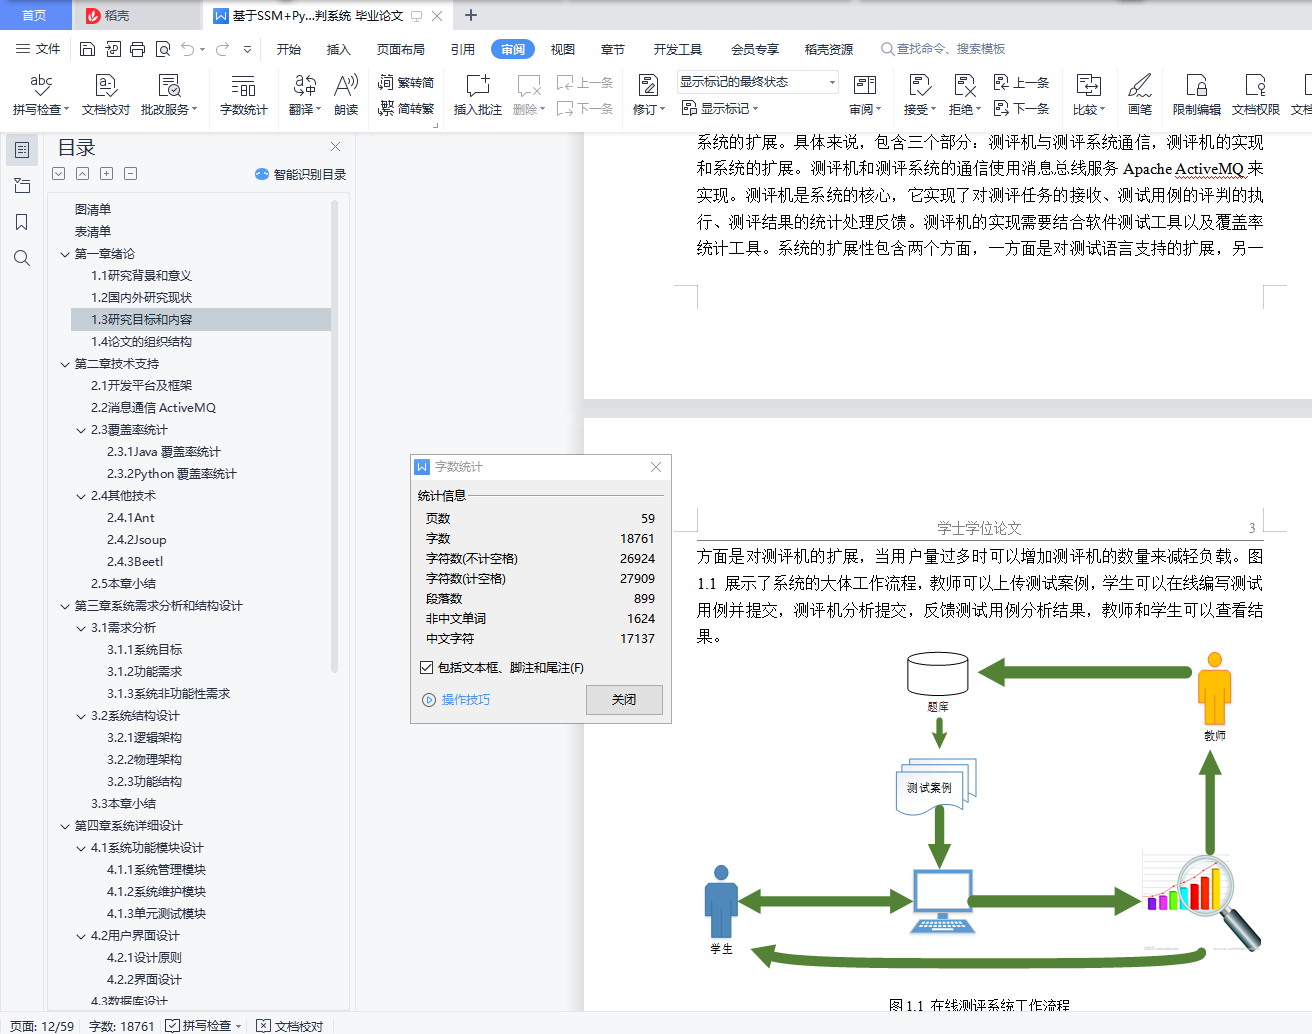Click the minus box button in 目录 panel

pos(131,174)
